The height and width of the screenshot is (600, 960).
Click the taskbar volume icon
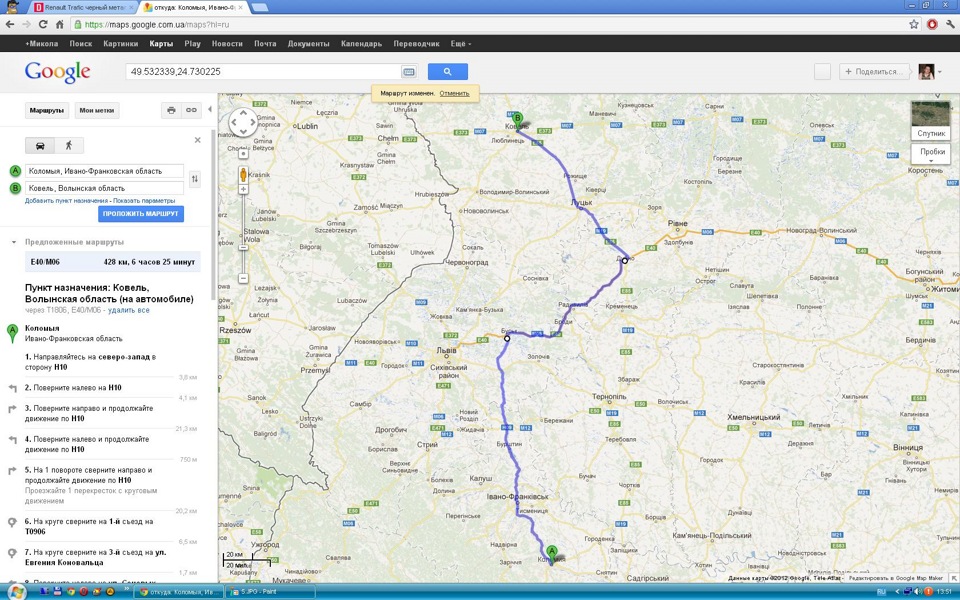coord(917,592)
